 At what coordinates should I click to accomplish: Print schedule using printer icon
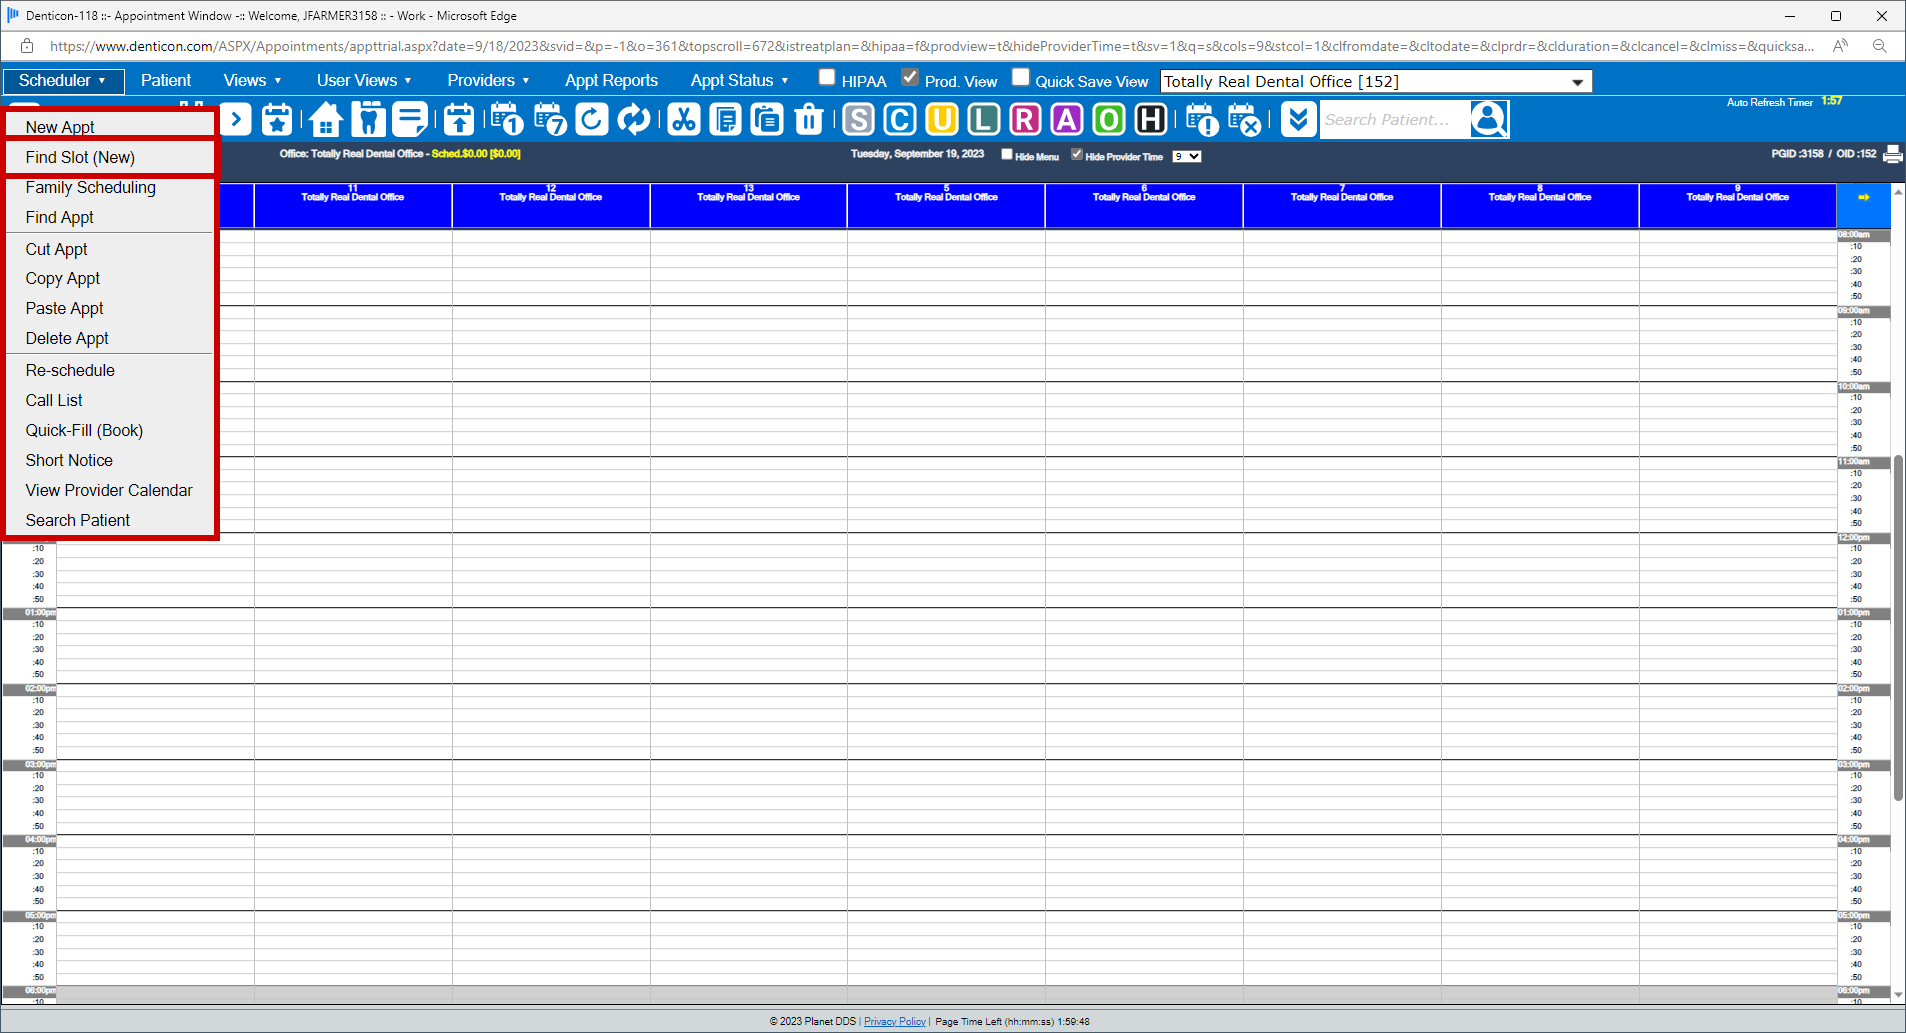coord(1893,154)
